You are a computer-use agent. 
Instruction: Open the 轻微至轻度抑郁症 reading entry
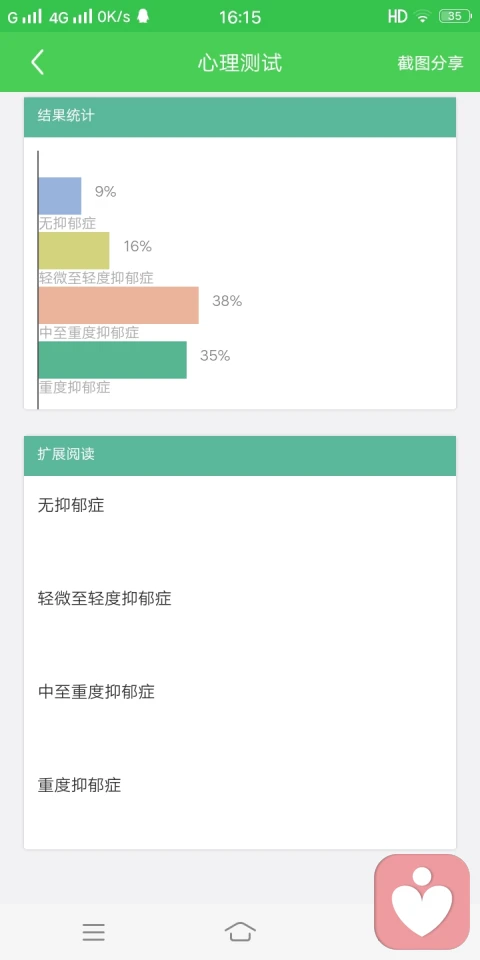click(x=240, y=598)
